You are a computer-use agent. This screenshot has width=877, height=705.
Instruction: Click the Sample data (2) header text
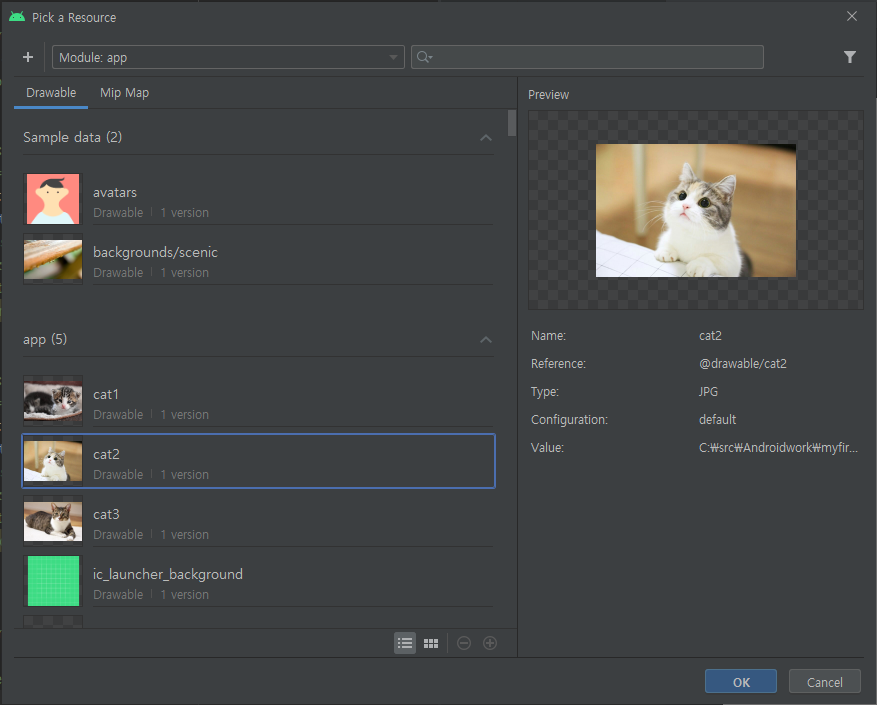pos(73,137)
